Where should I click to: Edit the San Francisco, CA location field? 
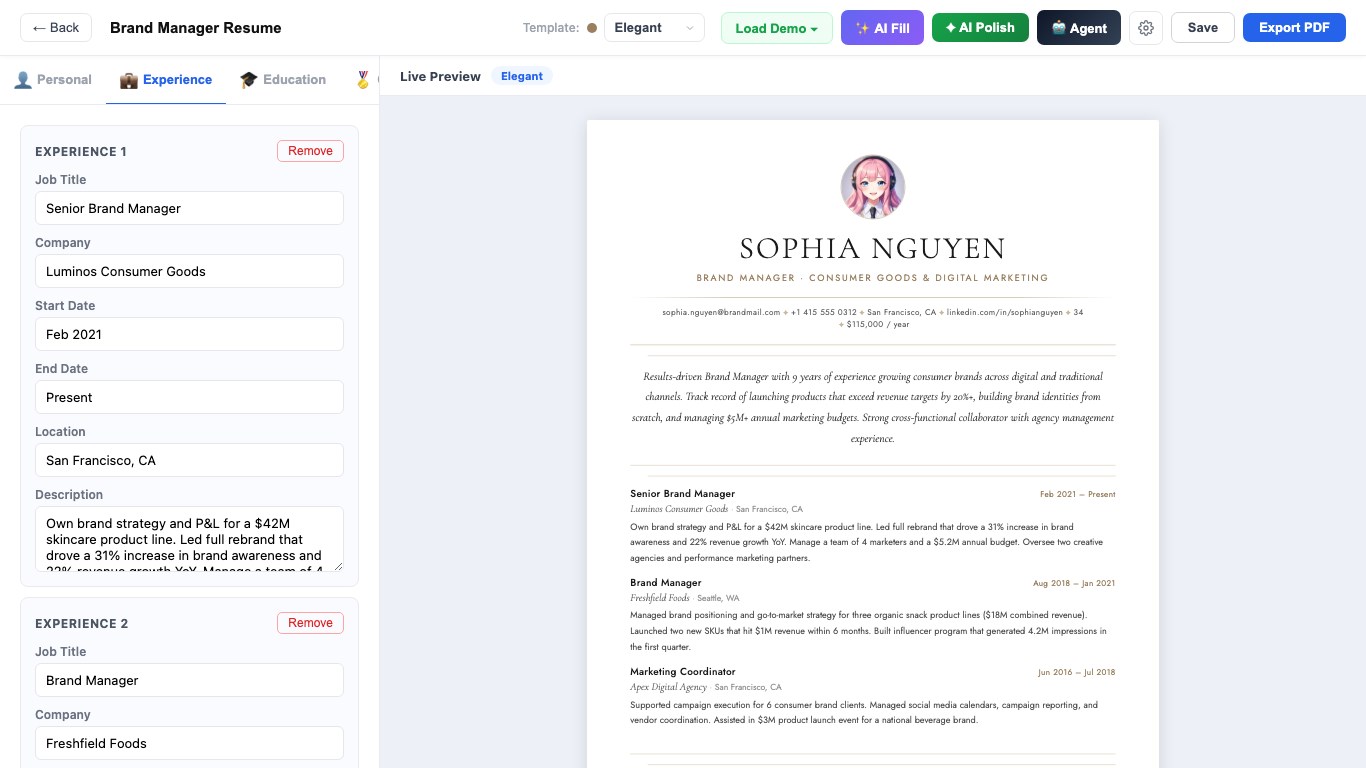(189, 460)
